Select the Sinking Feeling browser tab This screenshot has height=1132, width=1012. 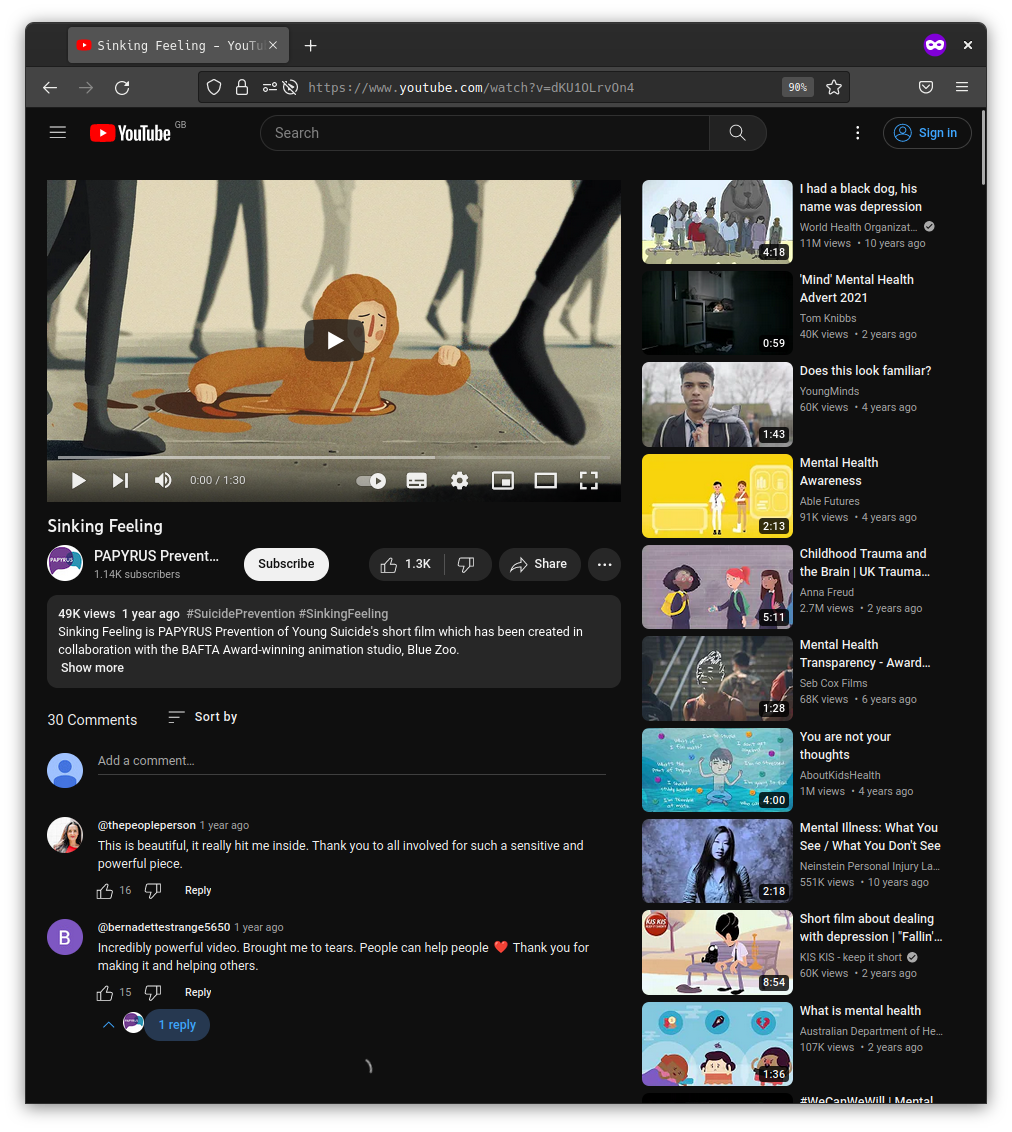coord(178,45)
